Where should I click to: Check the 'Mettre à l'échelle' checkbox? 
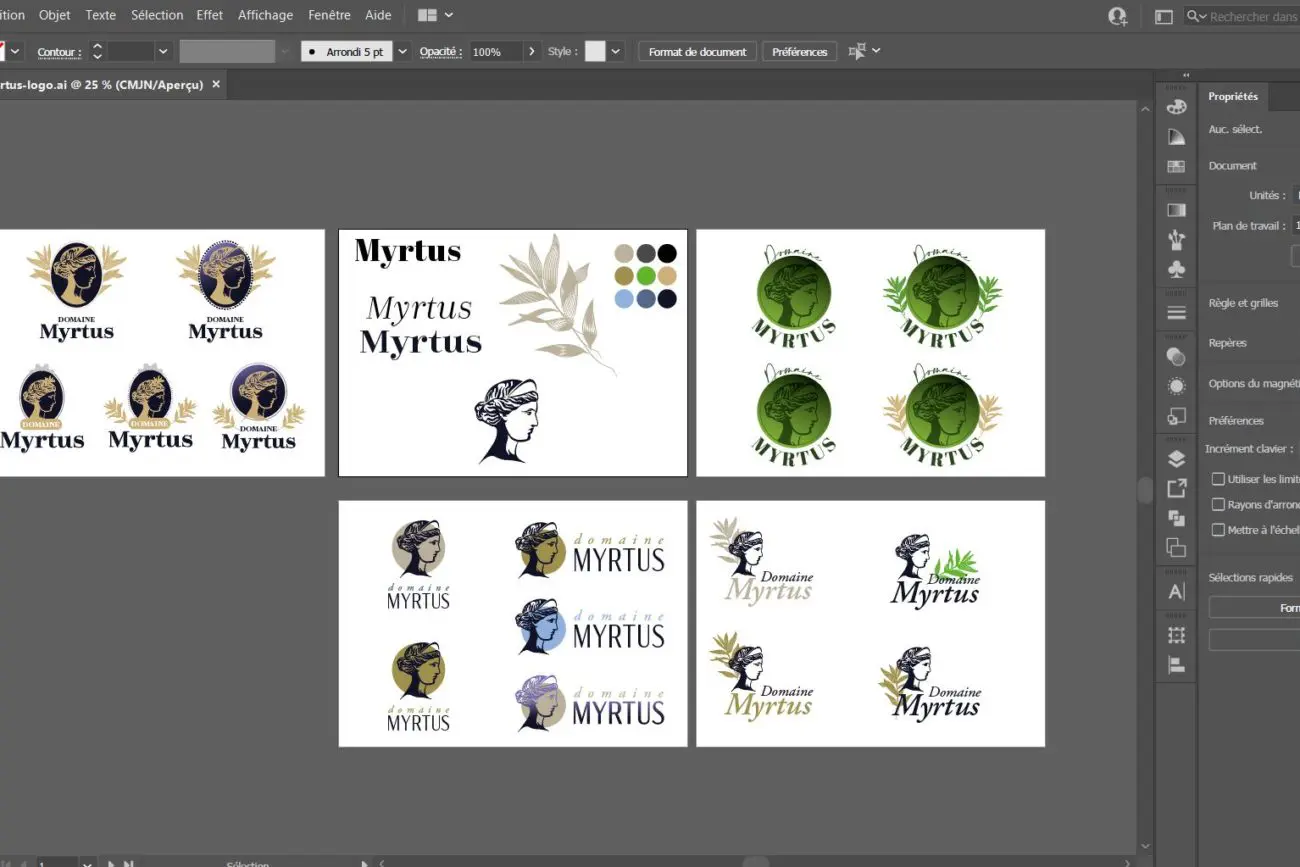(x=1218, y=530)
